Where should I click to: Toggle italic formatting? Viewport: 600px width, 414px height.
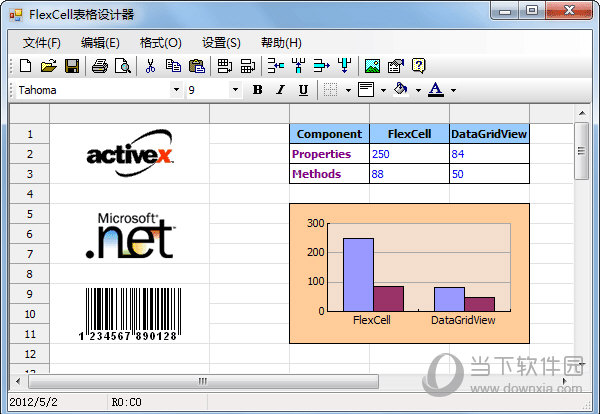point(280,90)
